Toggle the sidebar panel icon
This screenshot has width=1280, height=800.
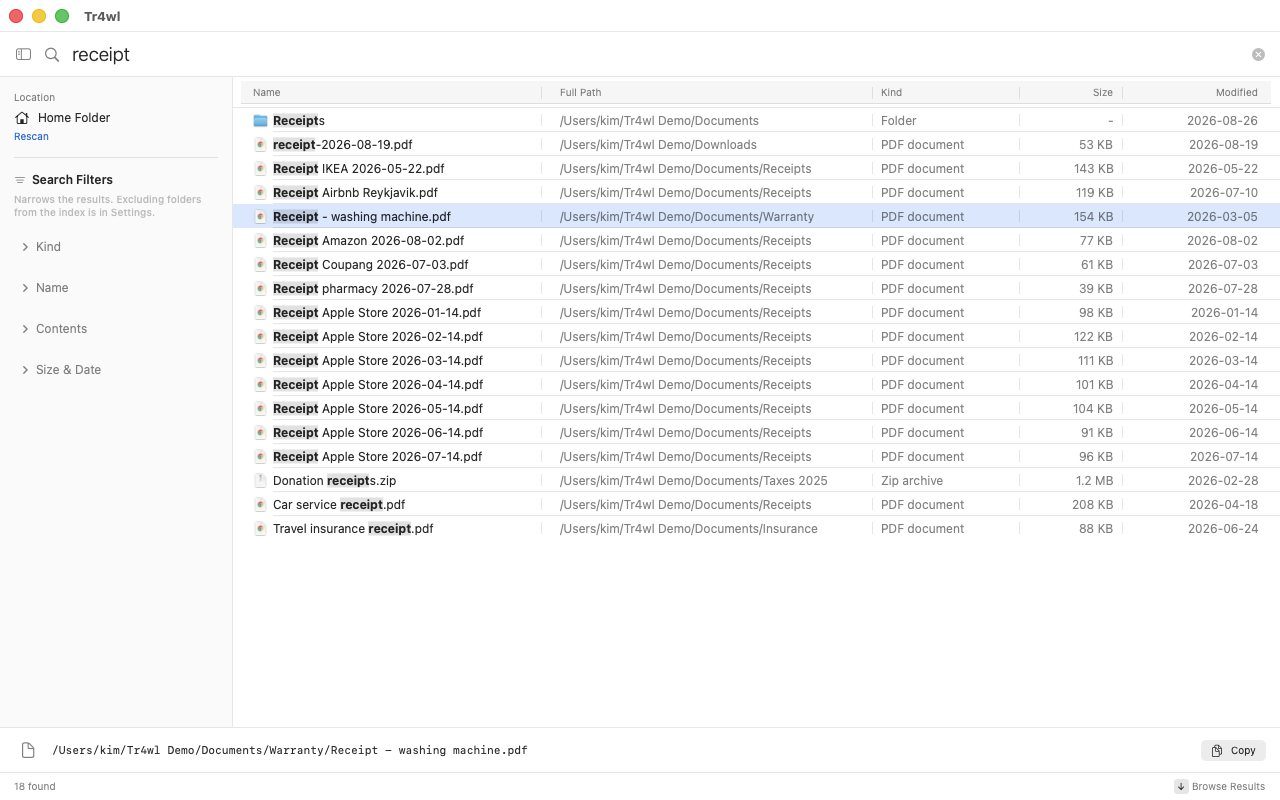[23, 54]
